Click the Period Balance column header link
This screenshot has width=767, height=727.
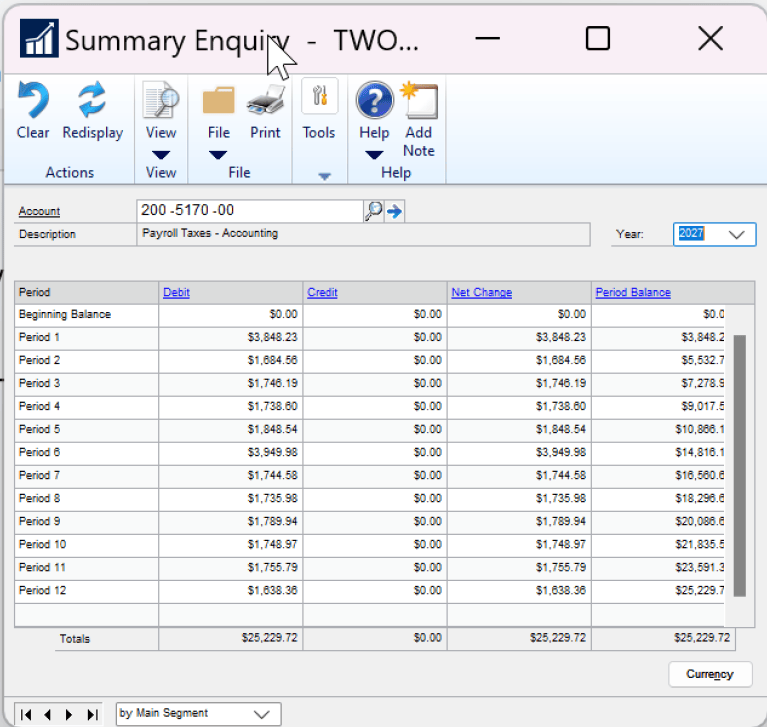pyautogui.click(x=632, y=292)
